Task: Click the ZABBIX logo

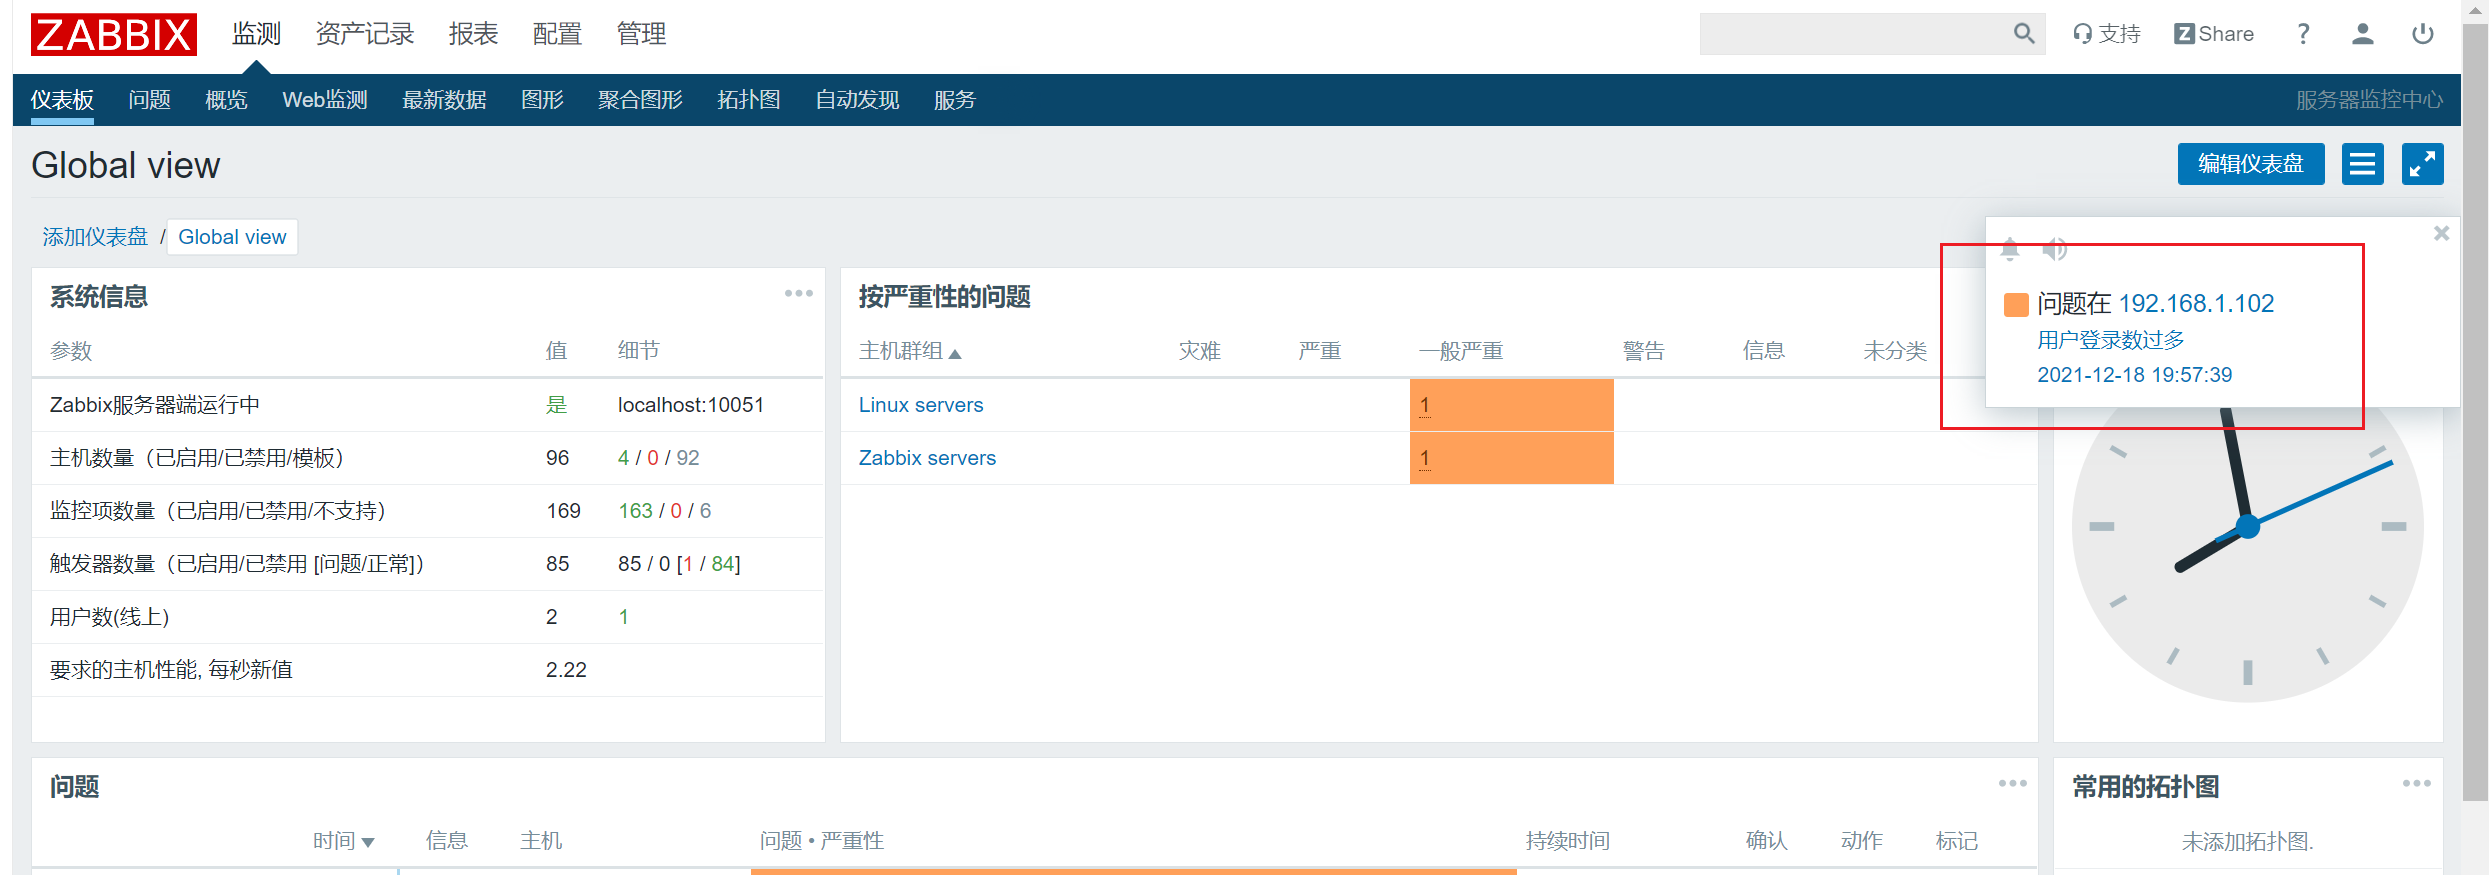Action: click(x=114, y=34)
